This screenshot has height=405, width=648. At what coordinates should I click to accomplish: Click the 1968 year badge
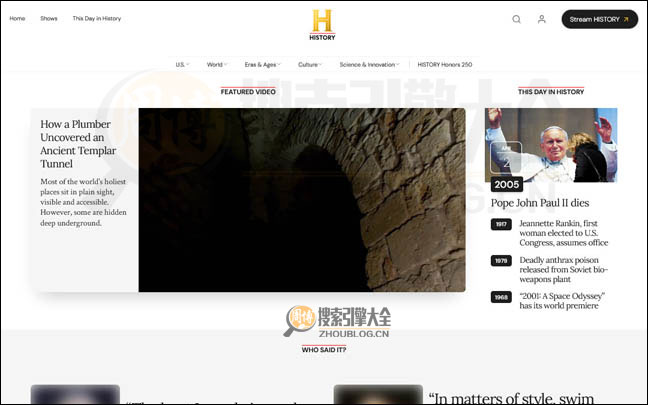501,297
